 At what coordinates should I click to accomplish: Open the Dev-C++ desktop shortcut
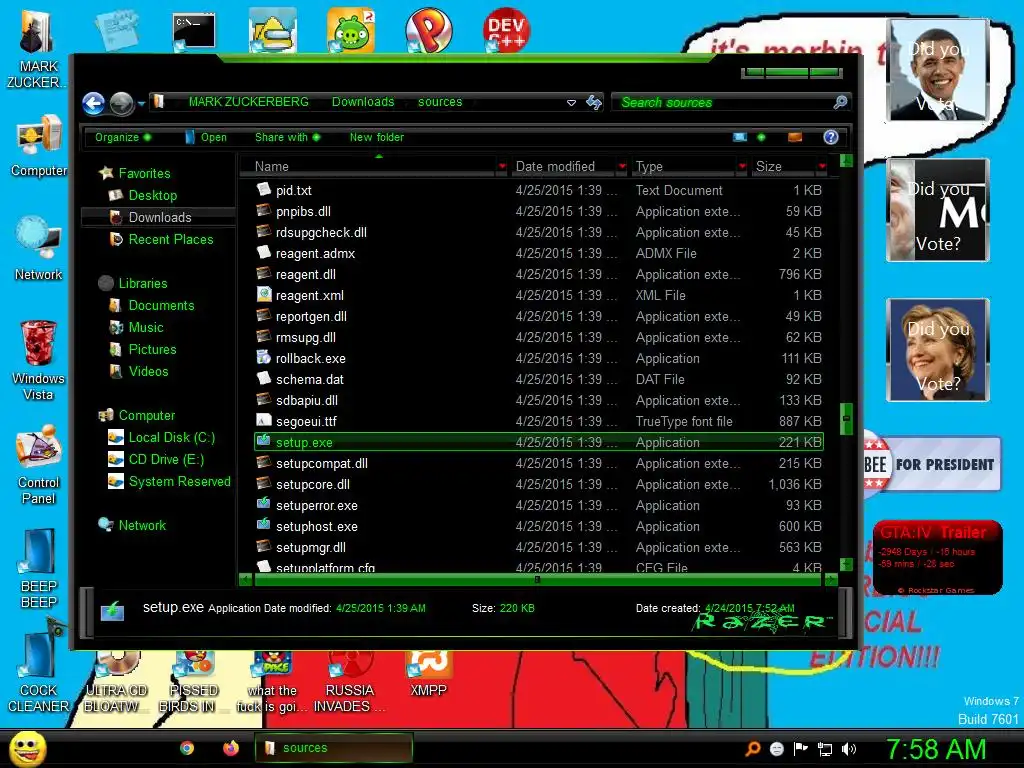(x=506, y=29)
